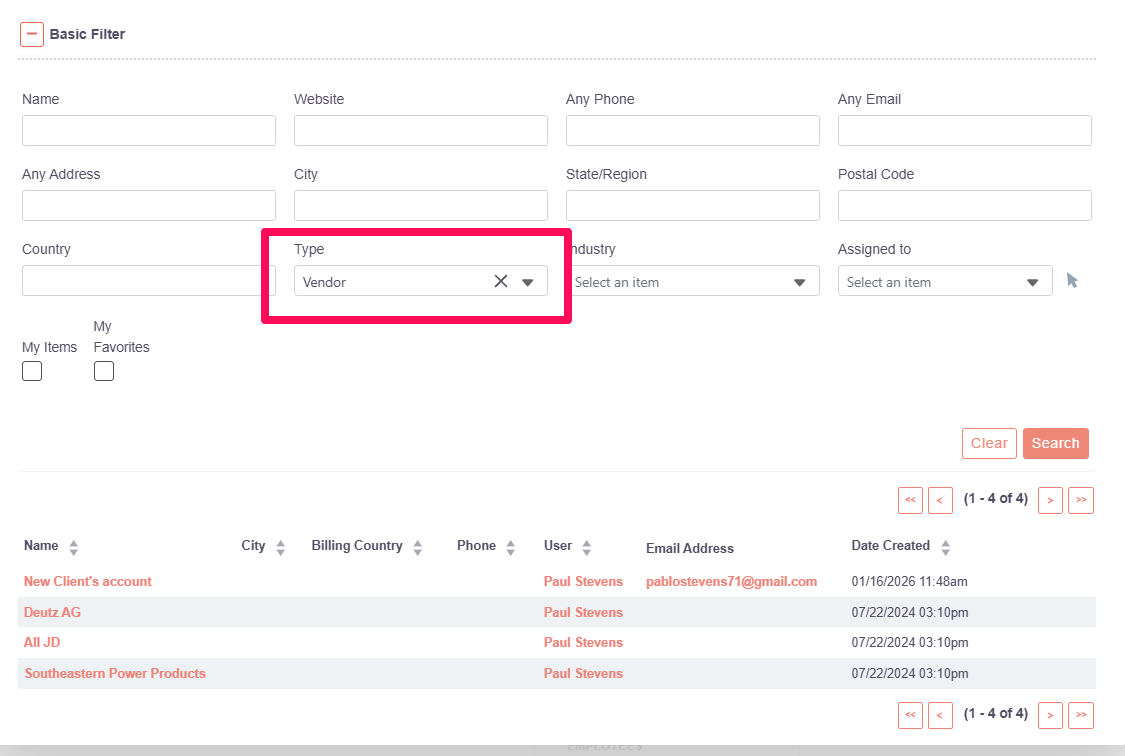This screenshot has width=1125, height=756.
Task: Open the Type dropdown arrow
Action: 528,282
